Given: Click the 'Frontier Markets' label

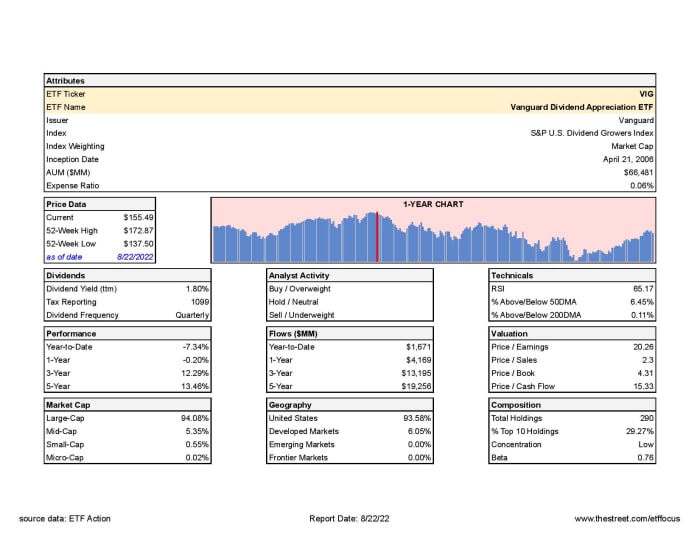Looking at the screenshot, I should point(298,458).
